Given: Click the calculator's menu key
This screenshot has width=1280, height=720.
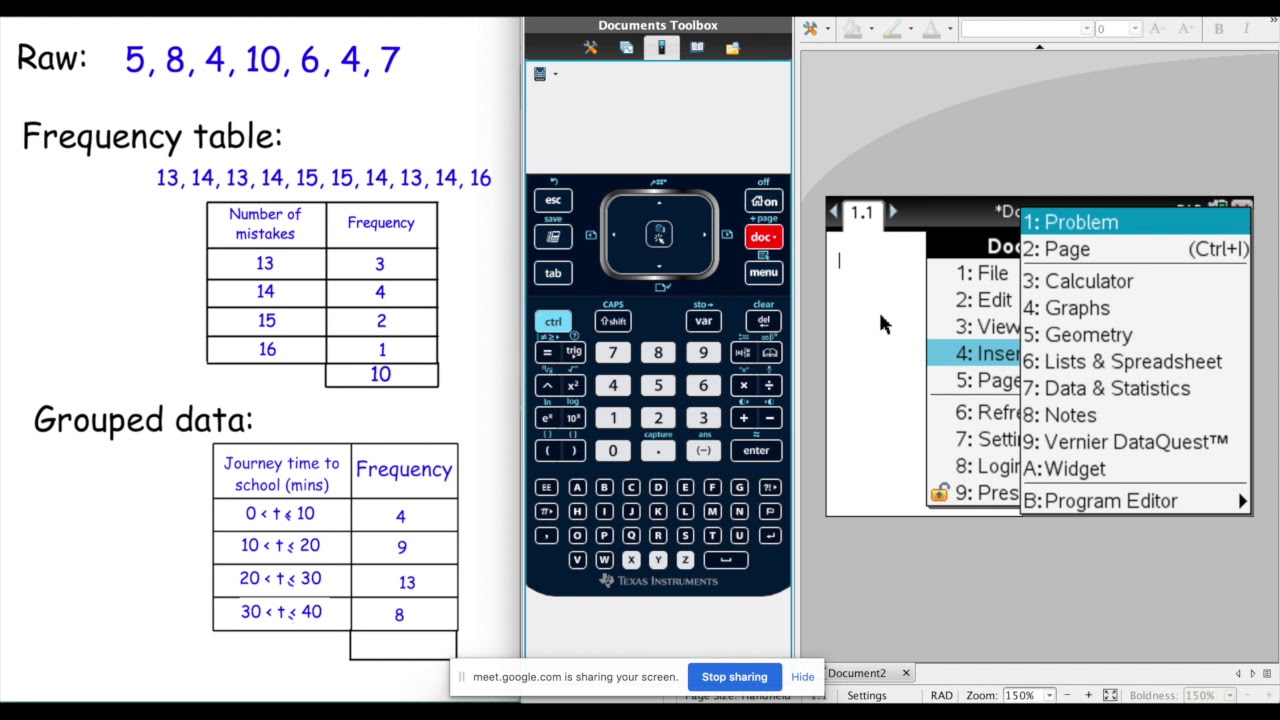Looking at the screenshot, I should (x=763, y=272).
